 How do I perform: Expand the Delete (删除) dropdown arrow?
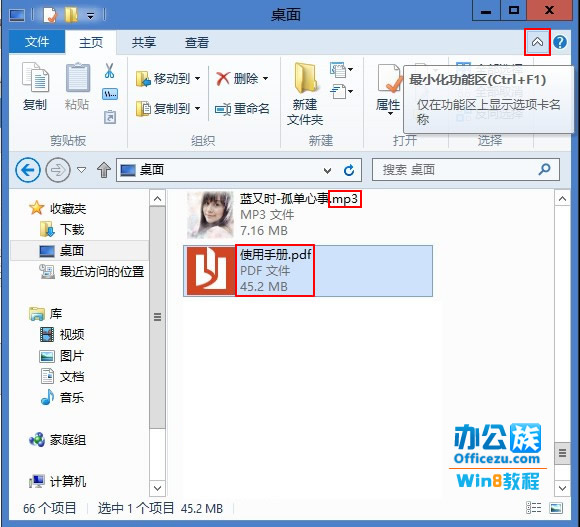(266, 78)
